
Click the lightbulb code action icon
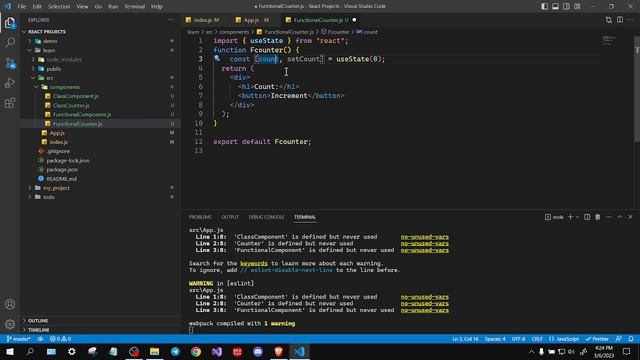217,59
